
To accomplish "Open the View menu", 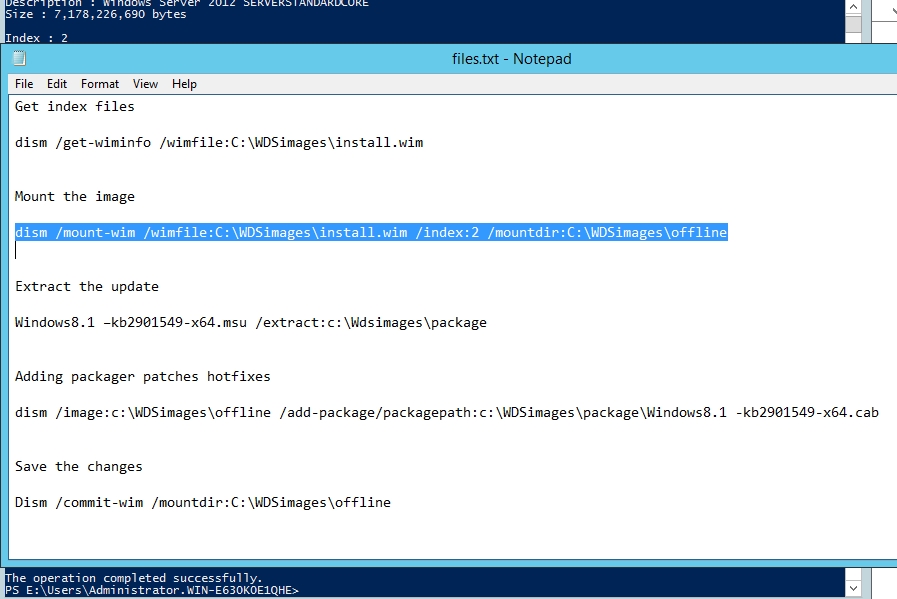I will click(x=146, y=84).
